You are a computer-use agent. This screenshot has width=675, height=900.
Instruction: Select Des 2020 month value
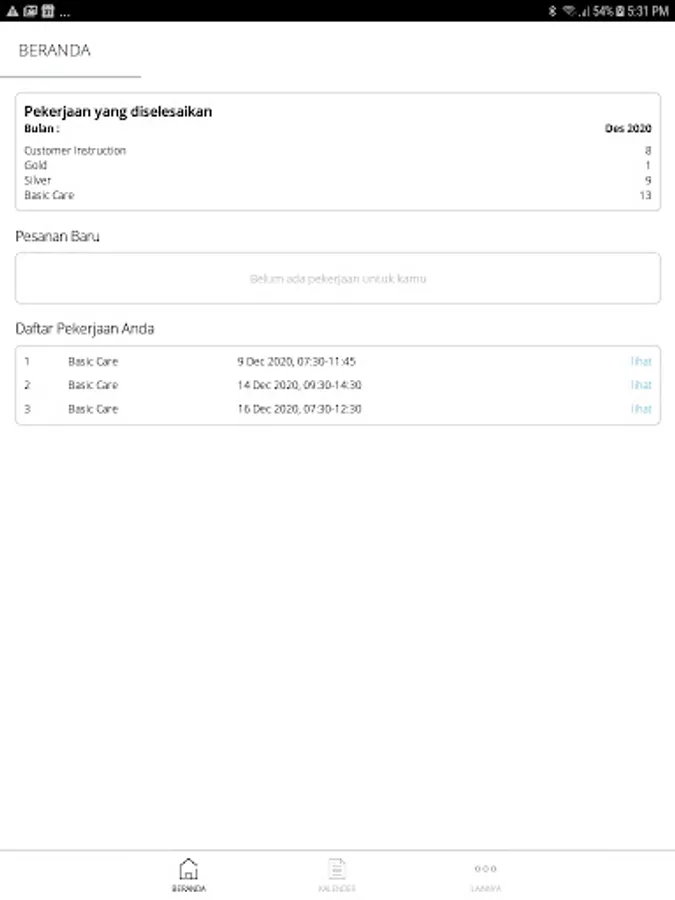628,129
